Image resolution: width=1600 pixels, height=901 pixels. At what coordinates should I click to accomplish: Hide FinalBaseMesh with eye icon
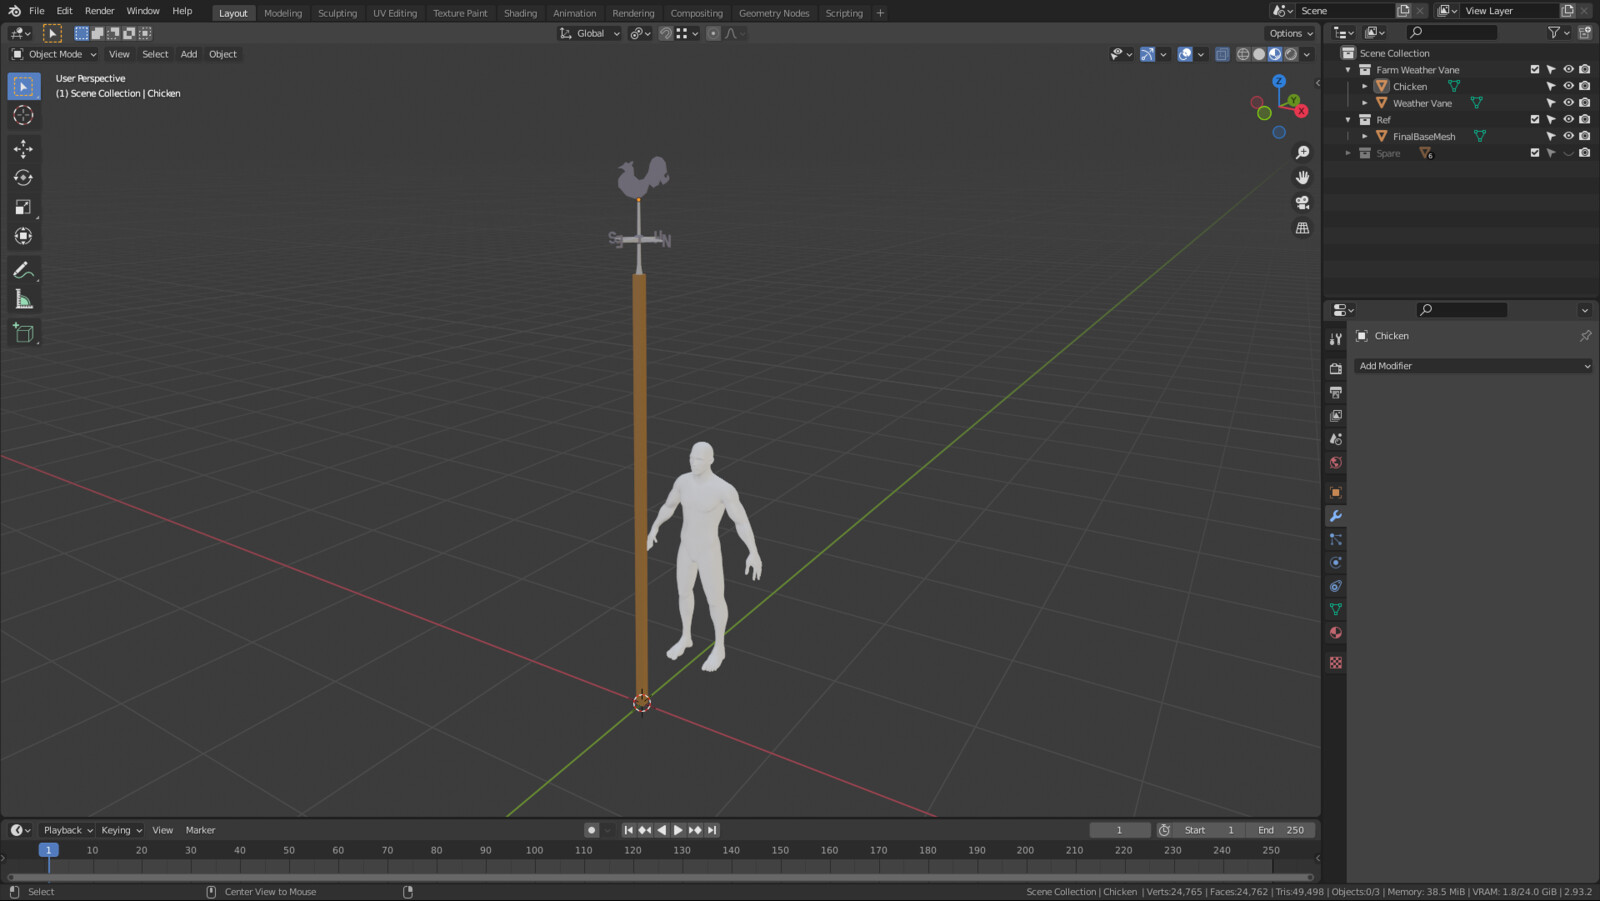tap(1568, 136)
